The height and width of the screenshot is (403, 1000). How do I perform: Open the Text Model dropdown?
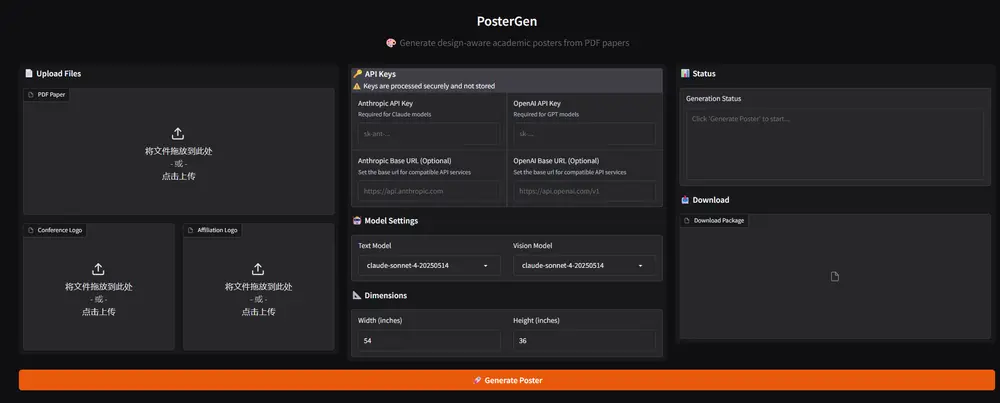(x=429, y=265)
